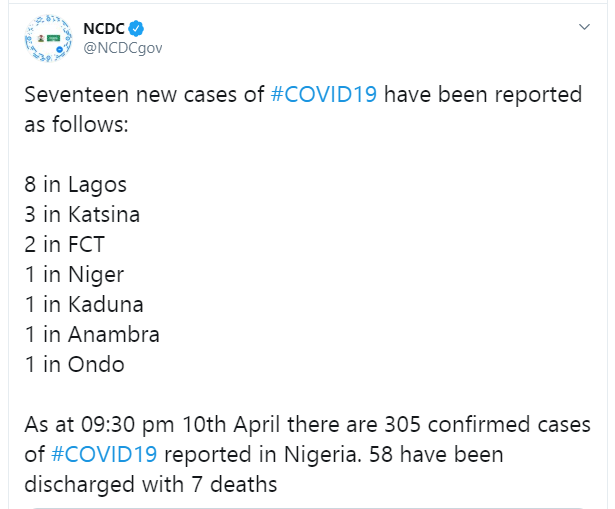This screenshot has width=615, height=509.
Task: Click the 'As at 09:30 pm' text
Action: (99, 424)
